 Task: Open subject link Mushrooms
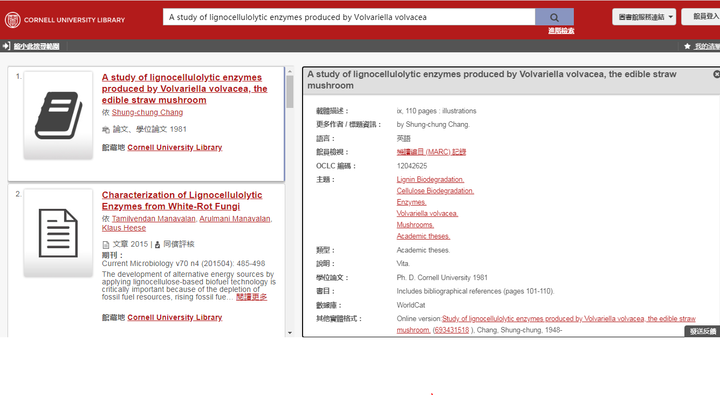[415, 225]
